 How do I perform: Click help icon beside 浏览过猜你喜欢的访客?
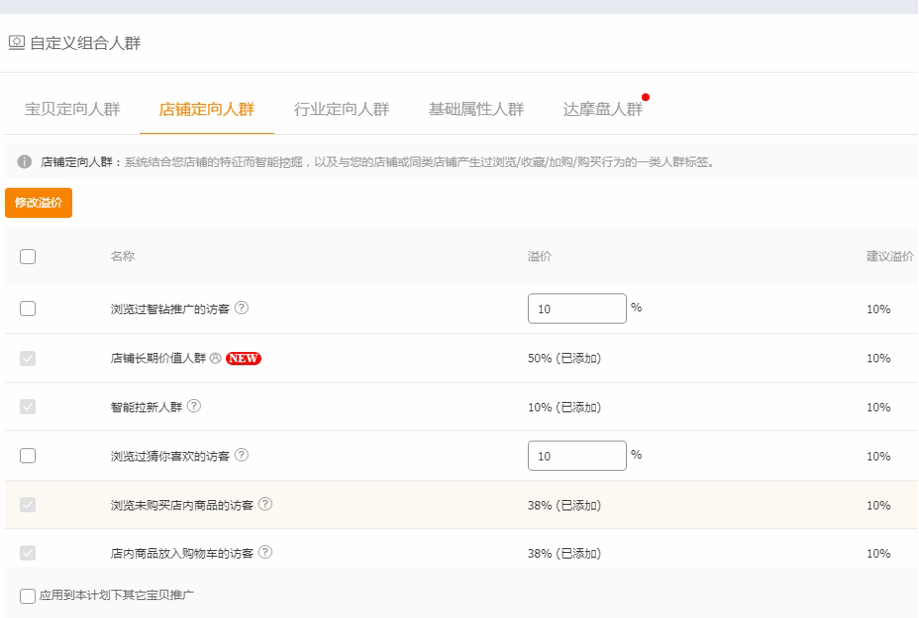pos(242,455)
